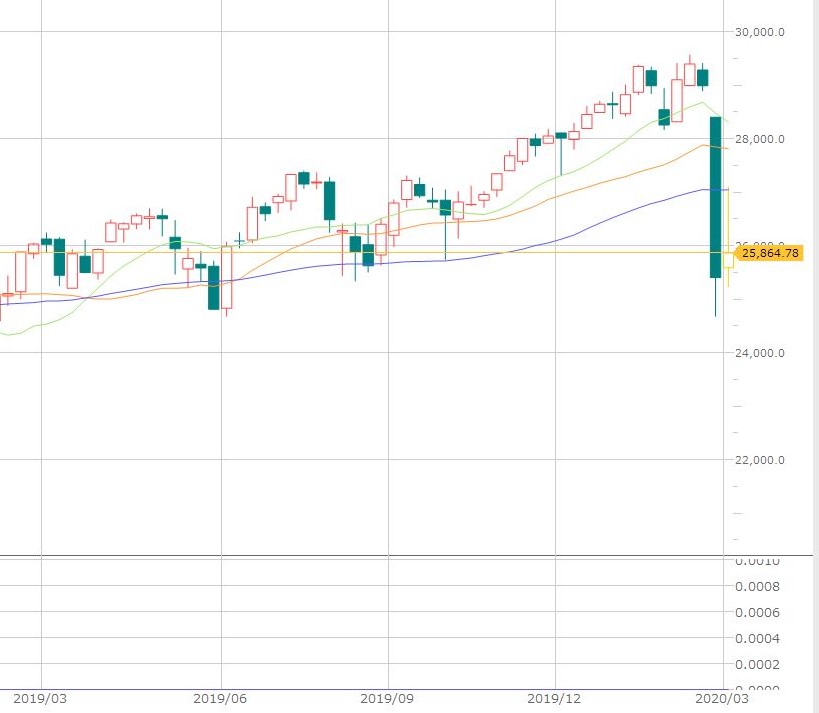
Task: Click the 2019/12 date axis label
Action: (x=554, y=698)
